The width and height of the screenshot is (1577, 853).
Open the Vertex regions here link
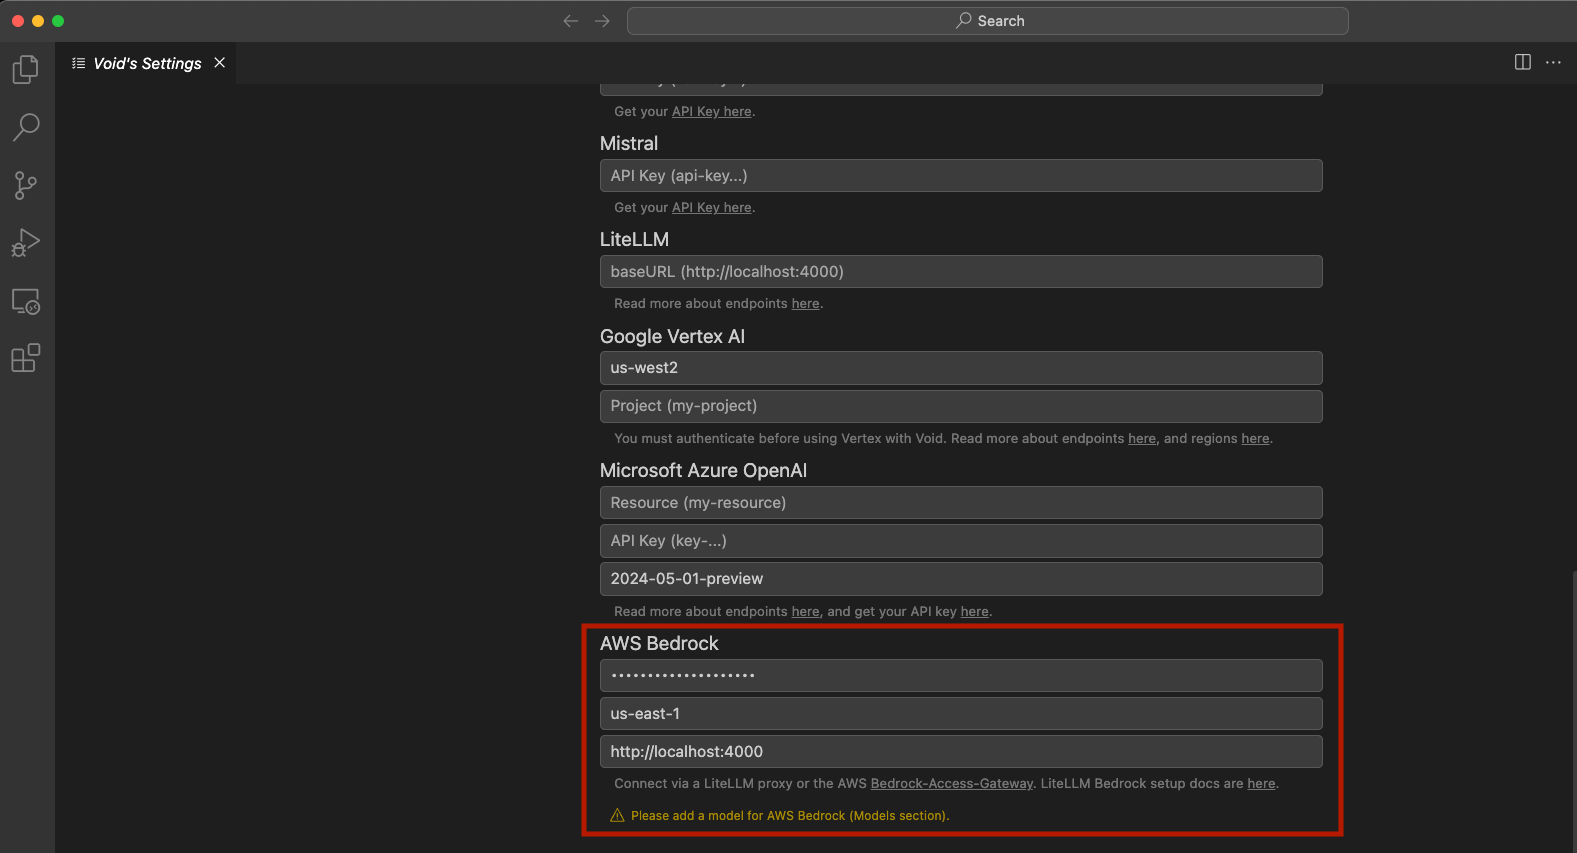[1255, 439]
